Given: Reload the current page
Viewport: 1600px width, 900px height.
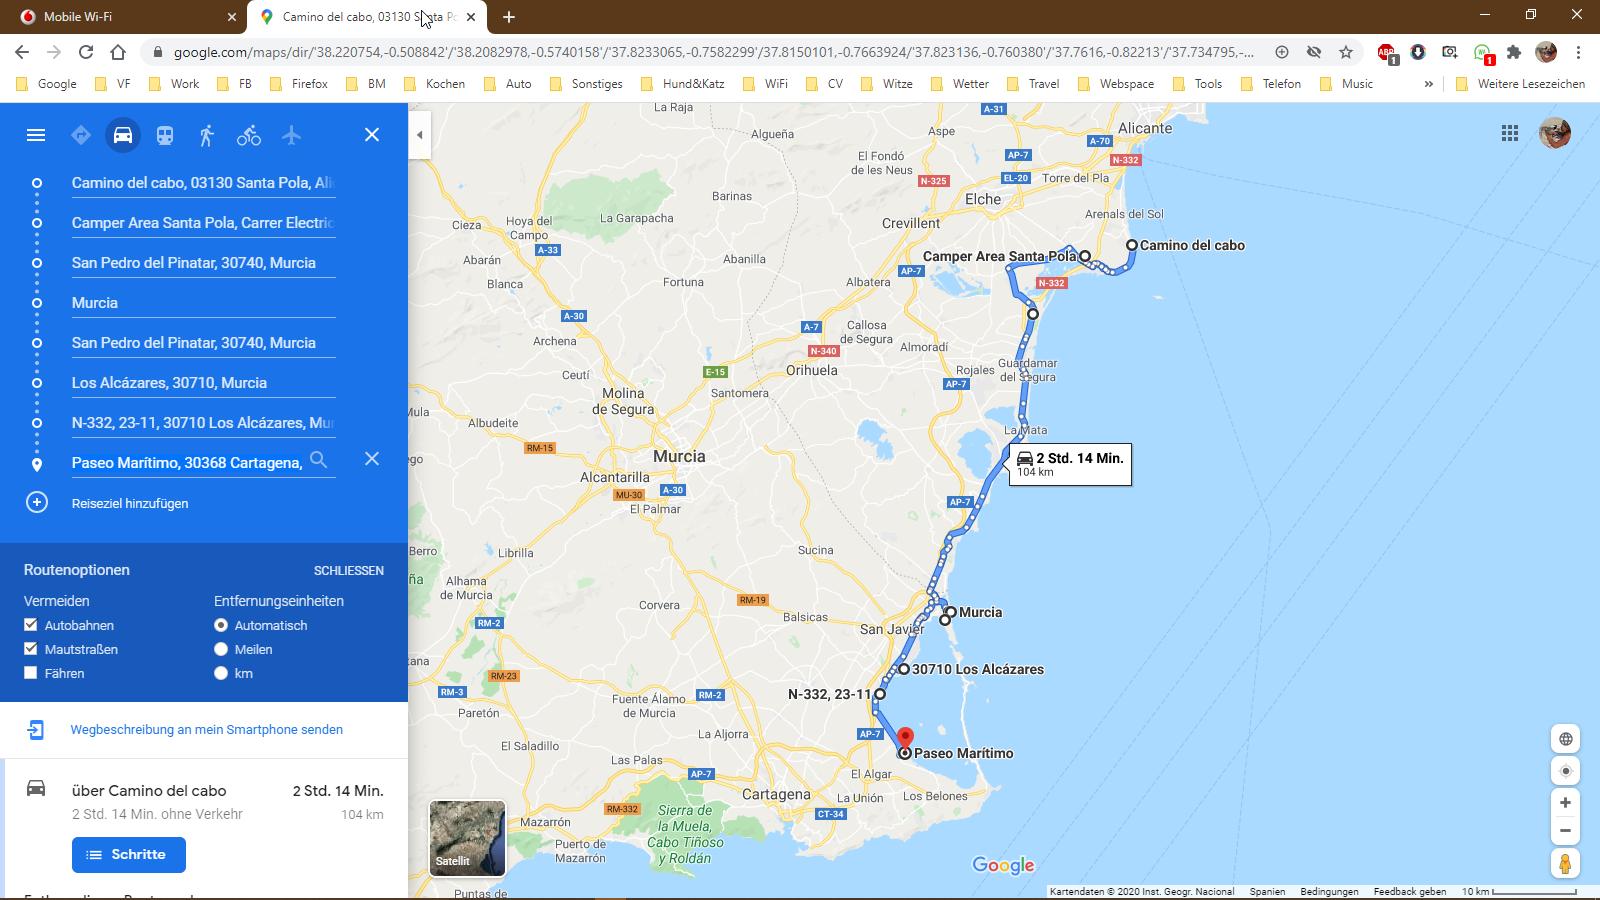Looking at the screenshot, I should point(86,52).
